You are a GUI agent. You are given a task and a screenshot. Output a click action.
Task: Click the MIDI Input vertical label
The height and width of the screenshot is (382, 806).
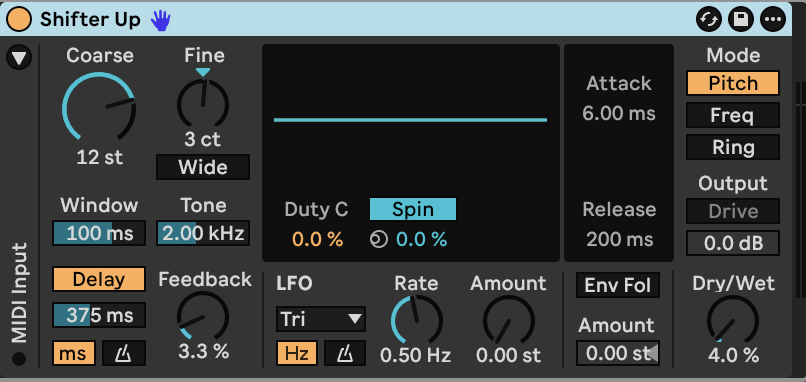tap(19, 293)
